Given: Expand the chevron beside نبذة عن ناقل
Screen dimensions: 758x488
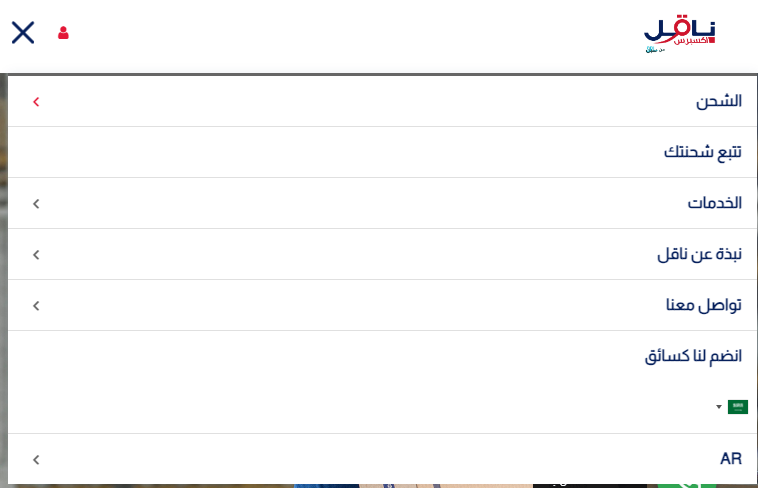Looking at the screenshot, I should click(36, 255).
